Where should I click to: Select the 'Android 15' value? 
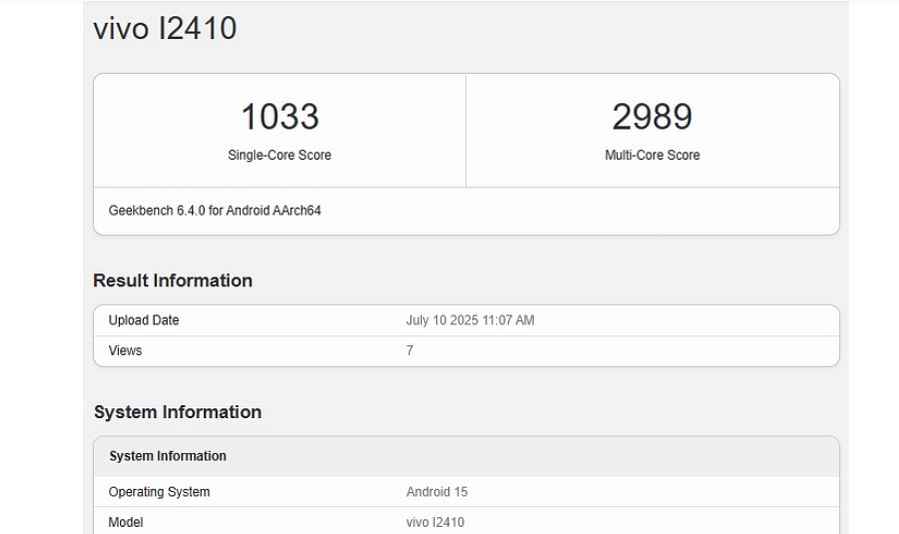click(x=437, y=492)
